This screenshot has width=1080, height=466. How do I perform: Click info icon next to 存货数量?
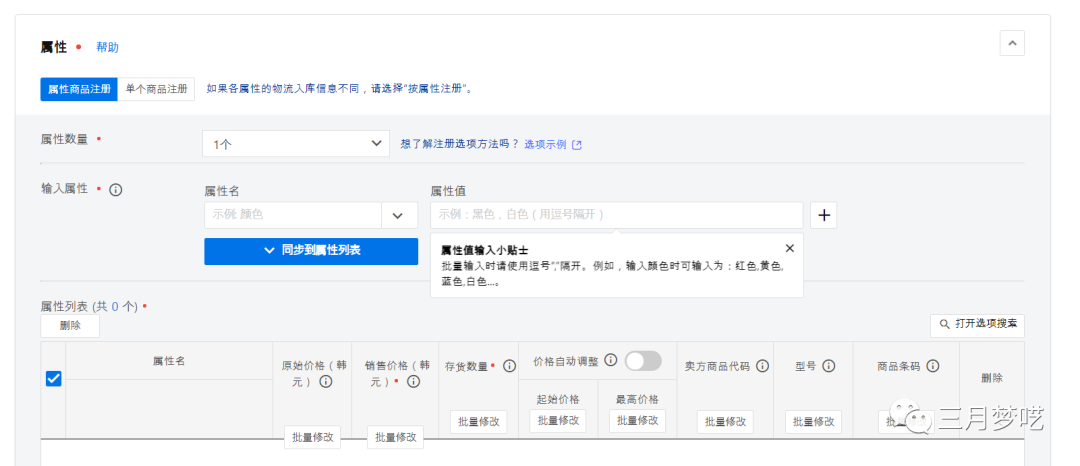click(510, 366)
